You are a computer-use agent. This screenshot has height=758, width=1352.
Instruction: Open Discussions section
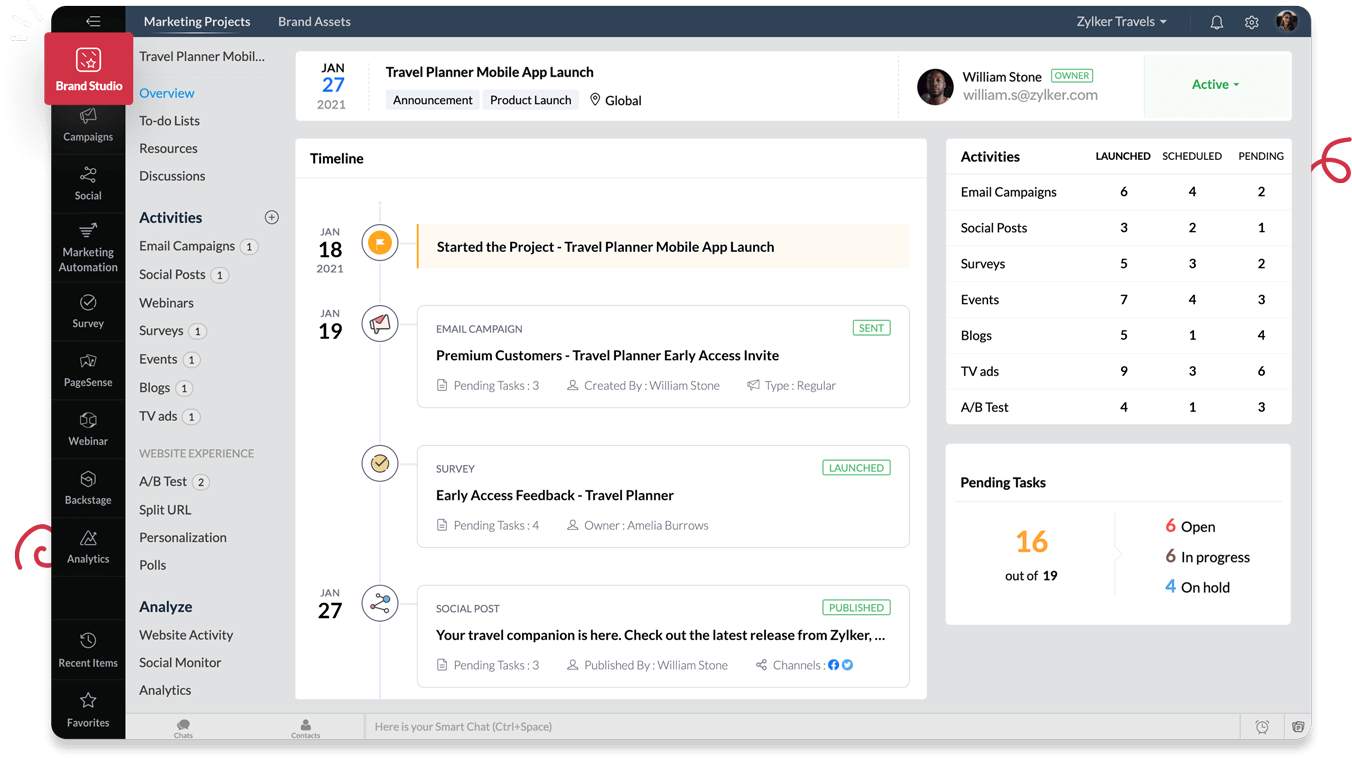pos(172,176)
